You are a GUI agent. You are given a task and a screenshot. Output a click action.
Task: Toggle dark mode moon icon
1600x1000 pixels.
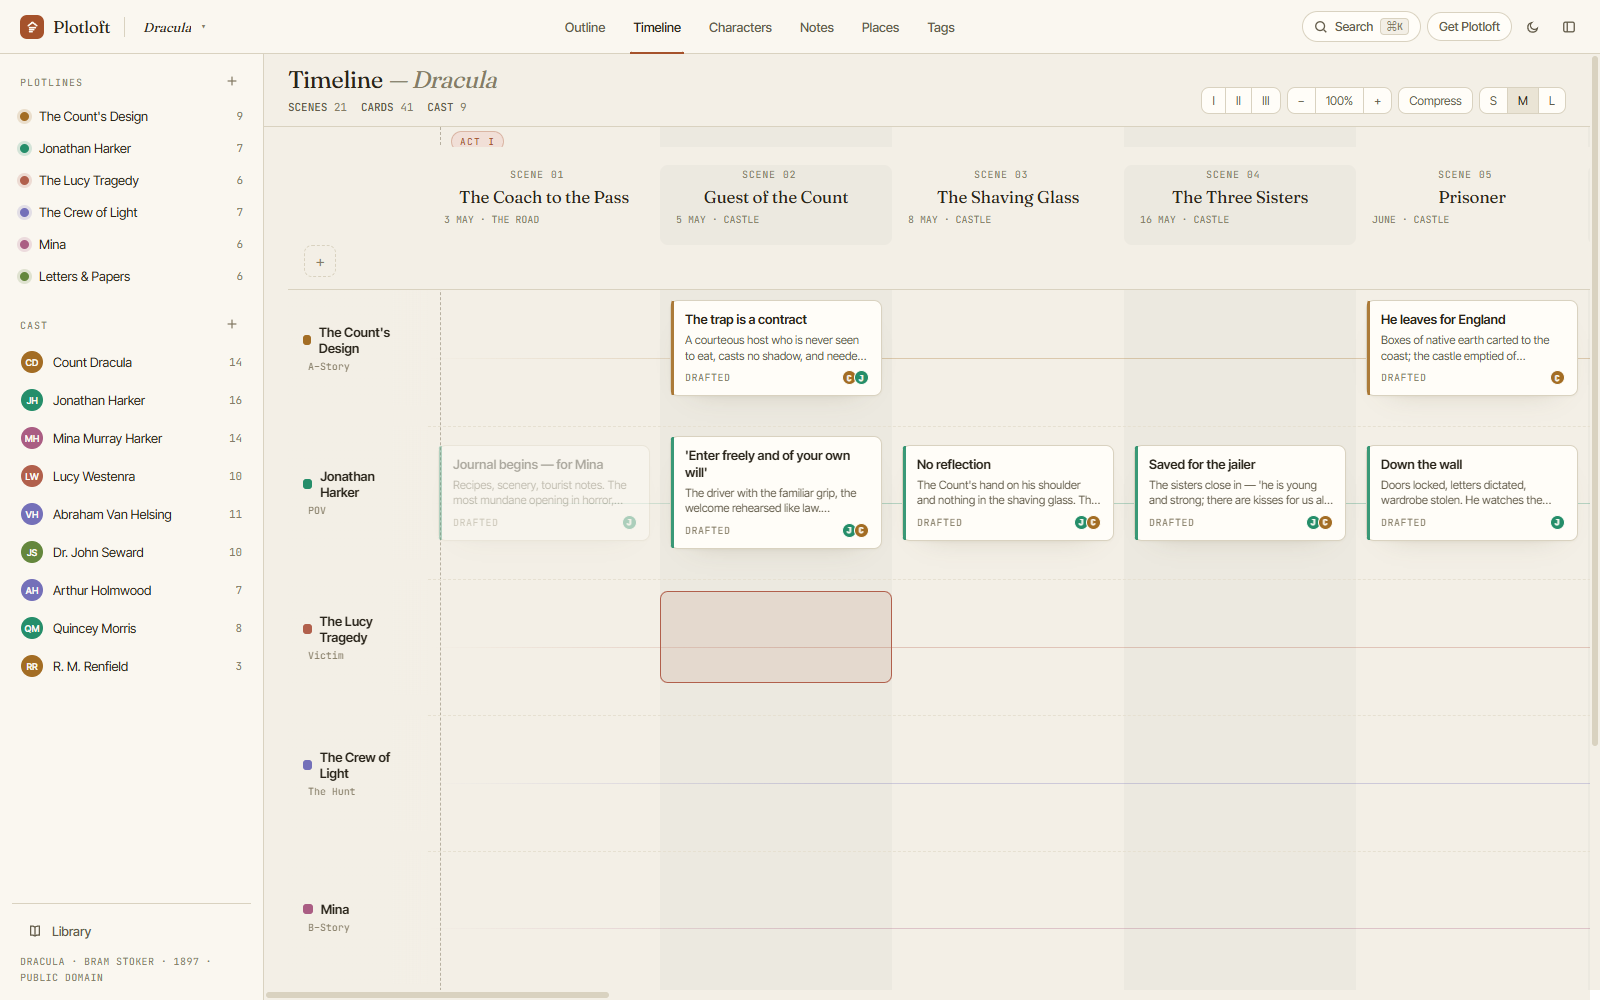pyautogui.click(x=1532, y=27)
